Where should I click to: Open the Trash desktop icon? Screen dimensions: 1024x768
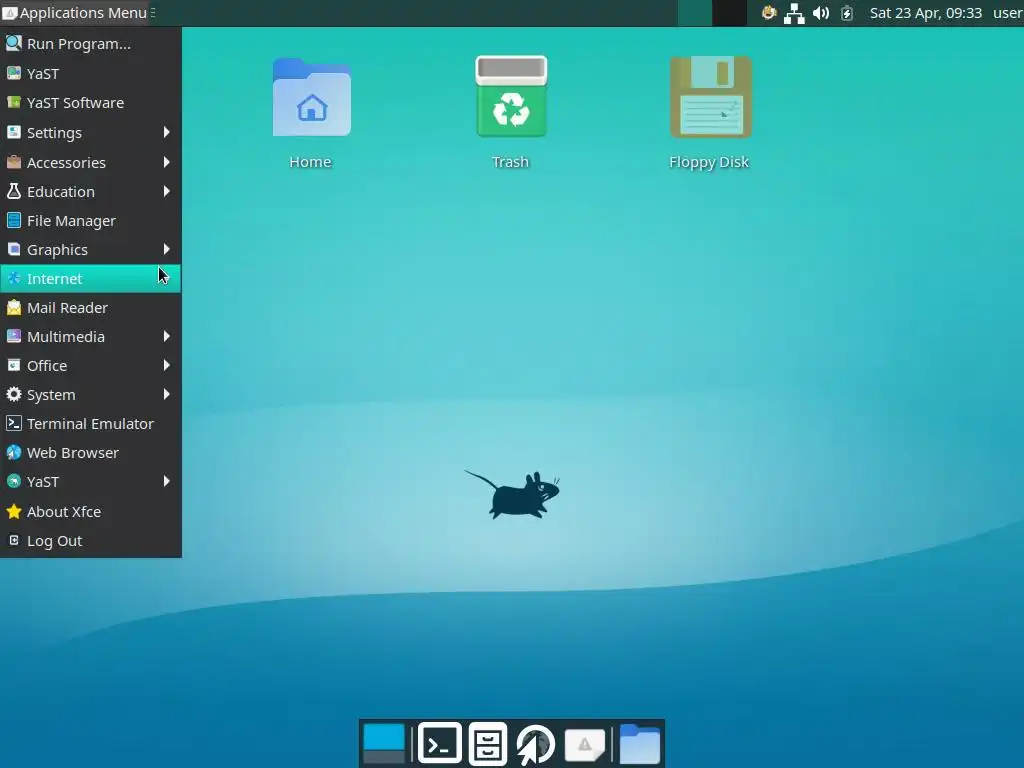[511, 97]
